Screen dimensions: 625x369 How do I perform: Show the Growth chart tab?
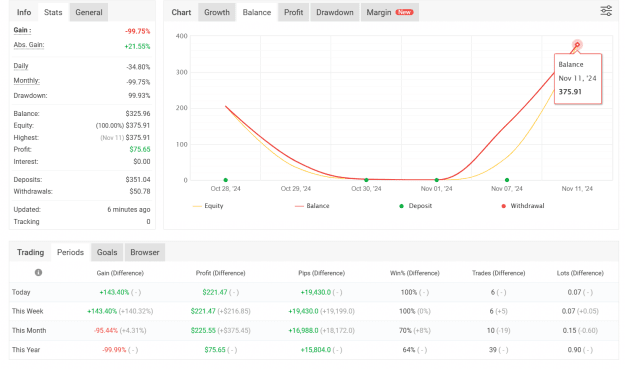pos(217,12)
